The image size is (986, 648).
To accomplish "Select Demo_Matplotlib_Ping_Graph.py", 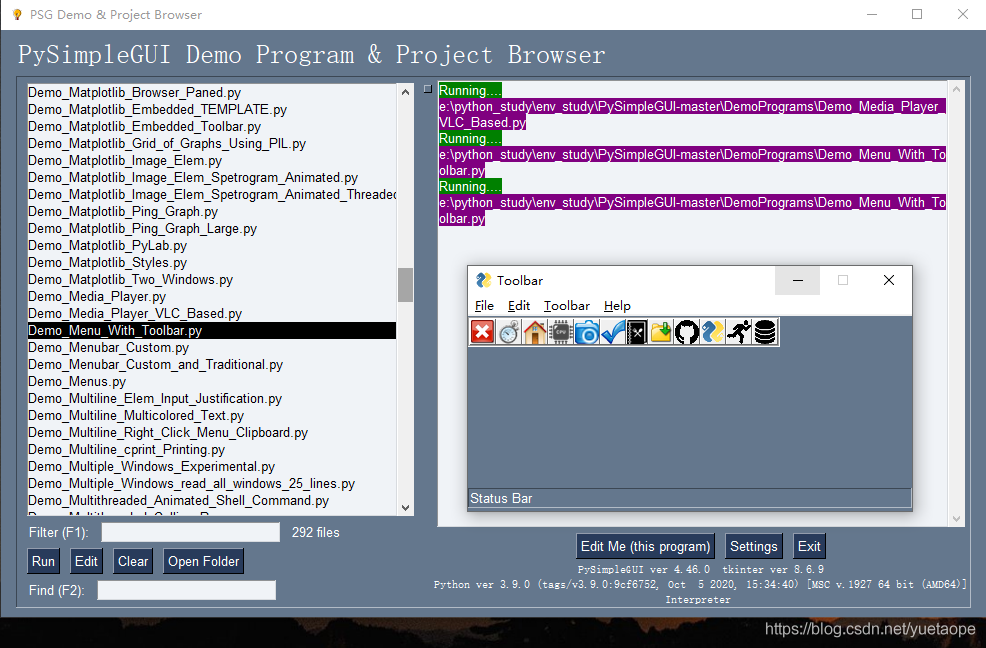I will [x=212, y=211].
